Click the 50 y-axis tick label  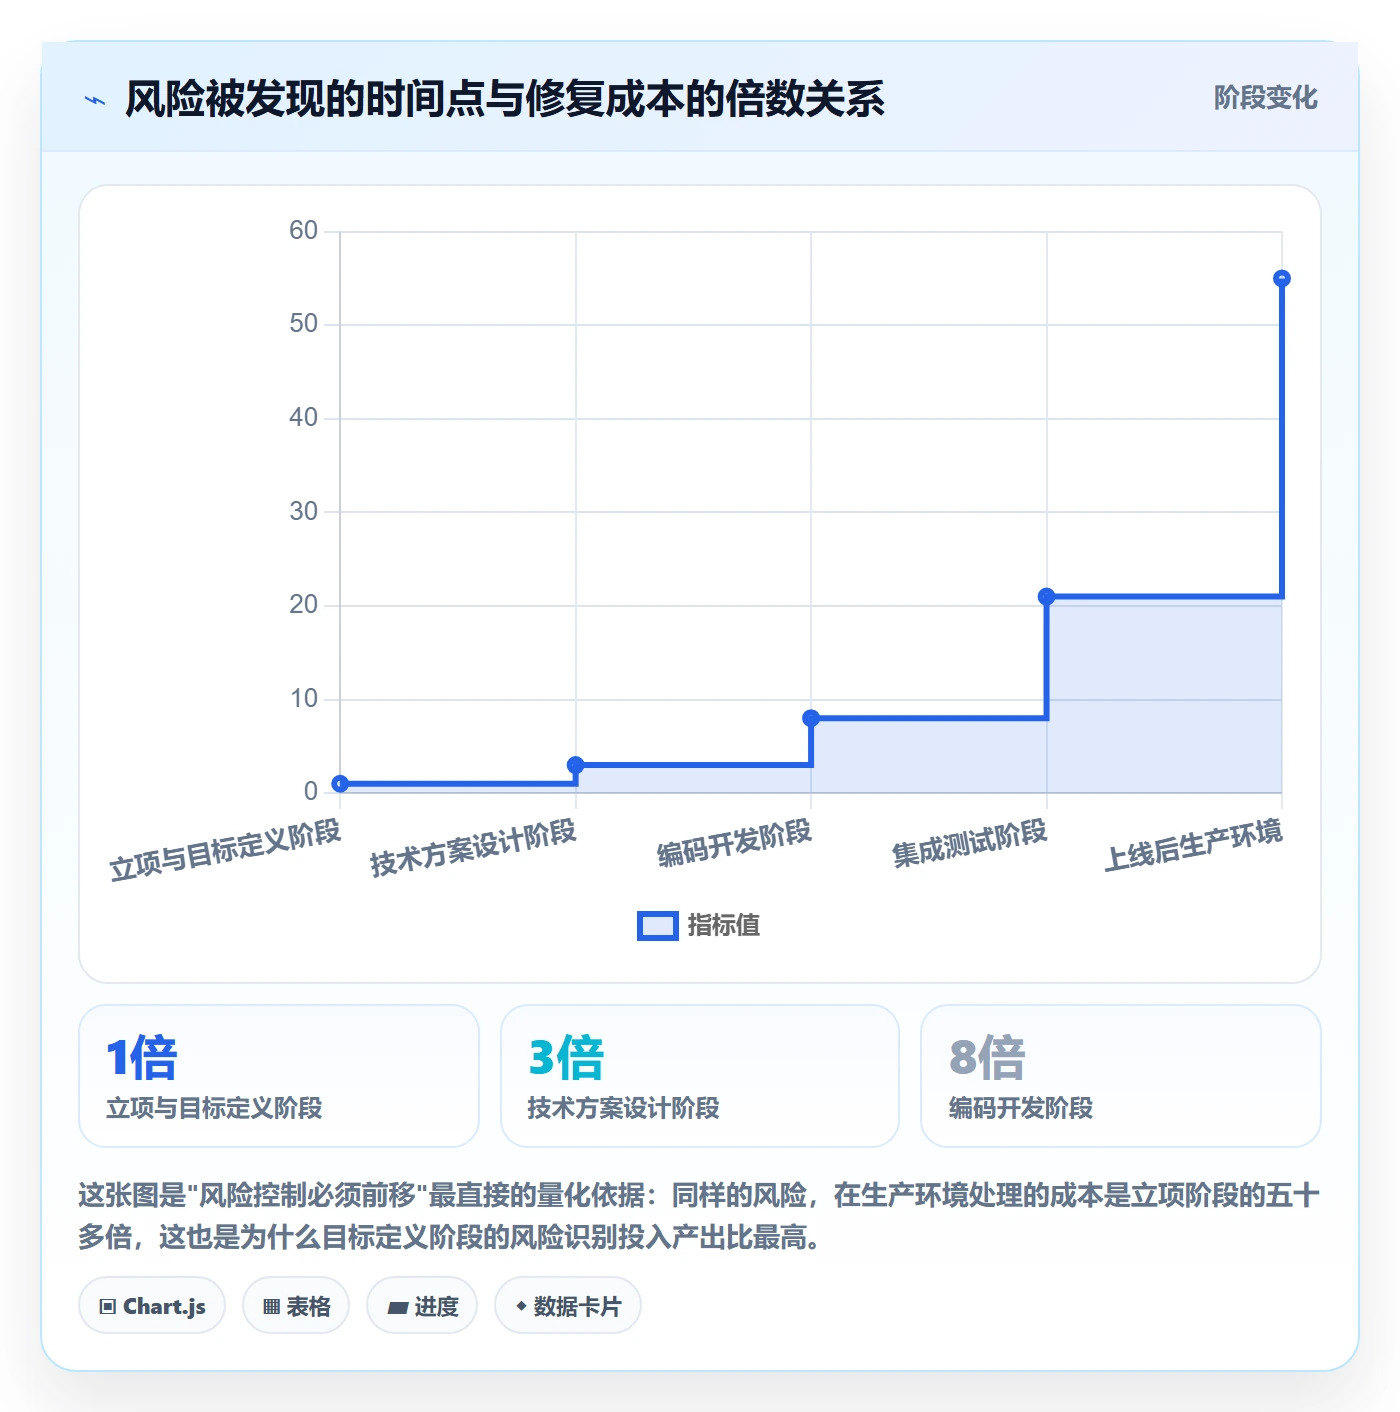tap(303, 324)
